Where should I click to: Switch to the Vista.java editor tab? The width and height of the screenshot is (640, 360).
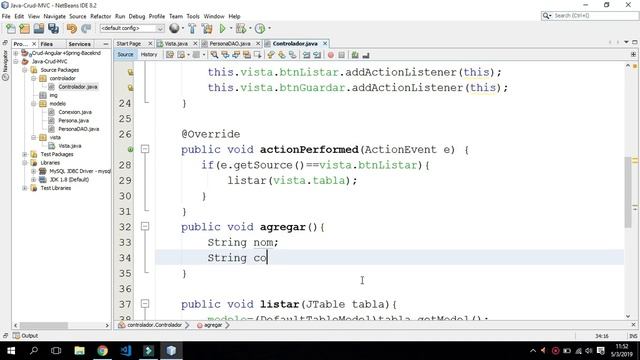pos(176,43)
